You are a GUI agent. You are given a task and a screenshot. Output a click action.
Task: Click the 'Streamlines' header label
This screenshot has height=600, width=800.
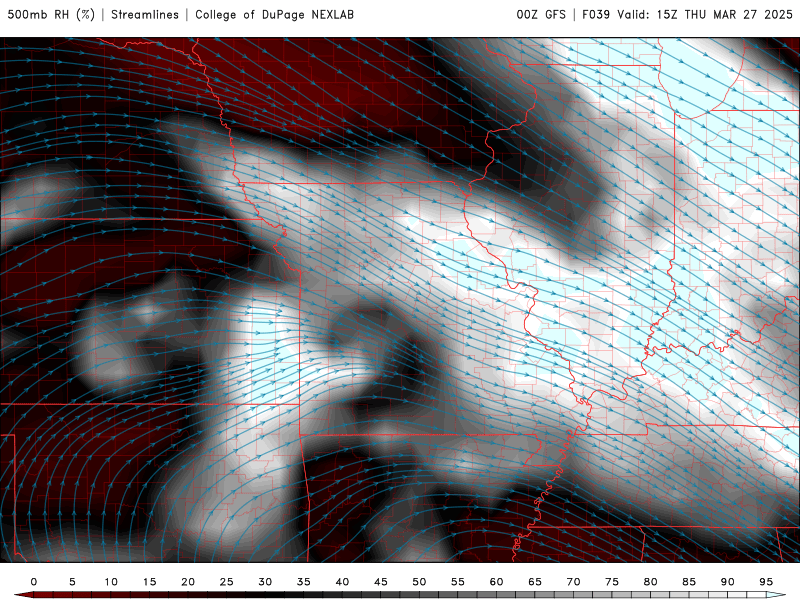coord(145,14)
